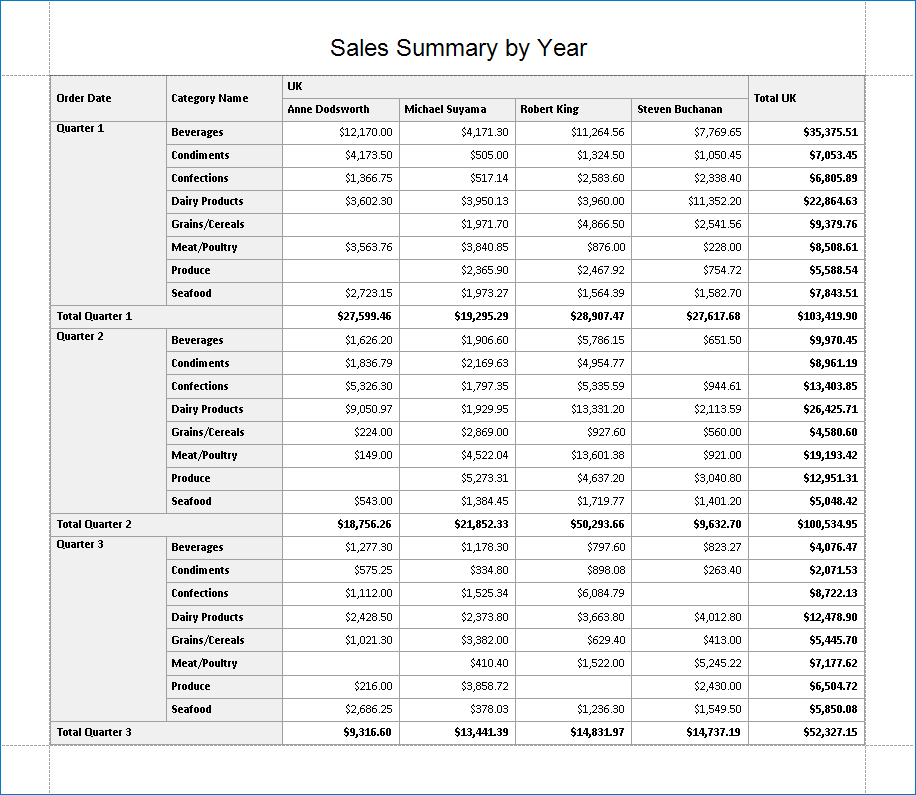Click the Total Quarter 1 summary row

(x=90, y=316)
